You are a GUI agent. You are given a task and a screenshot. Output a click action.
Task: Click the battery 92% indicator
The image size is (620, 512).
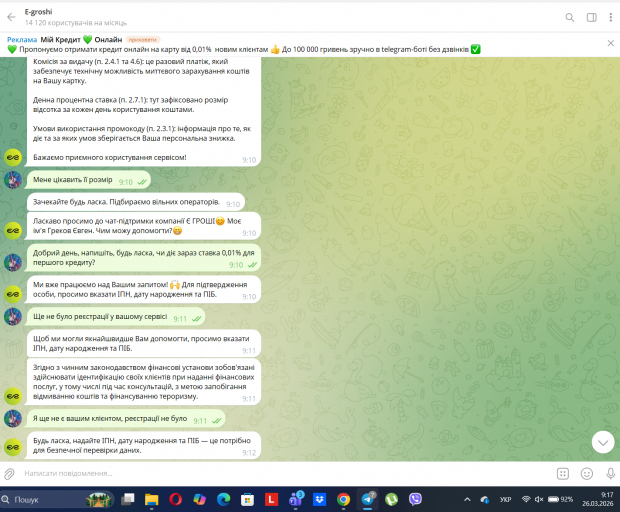tap(560, 499)
